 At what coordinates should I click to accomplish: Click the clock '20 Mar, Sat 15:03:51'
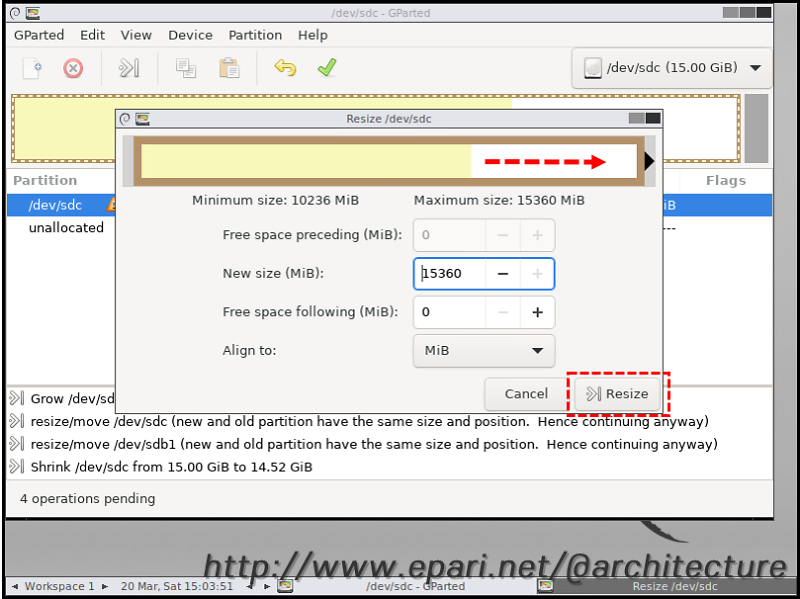[x=177, y=586]
